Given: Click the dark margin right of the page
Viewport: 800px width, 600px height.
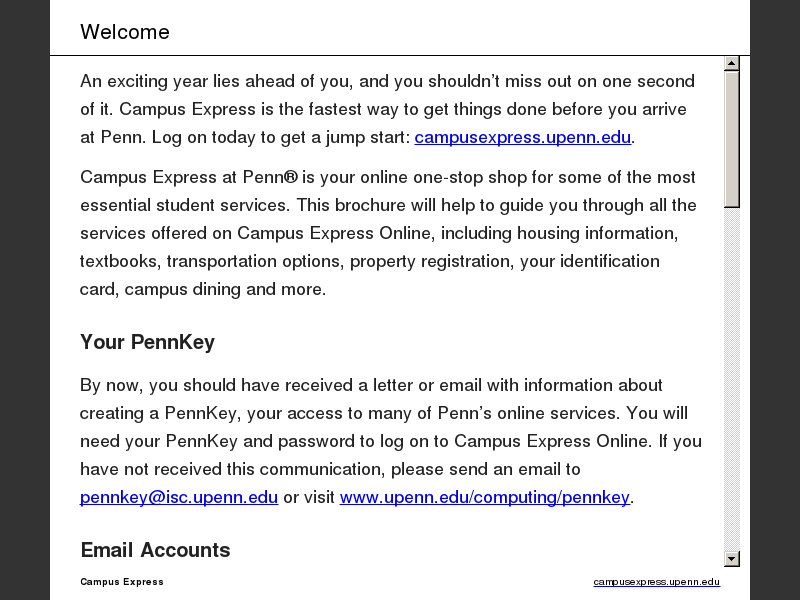Looking at the screenshot, I should (775, 300).
